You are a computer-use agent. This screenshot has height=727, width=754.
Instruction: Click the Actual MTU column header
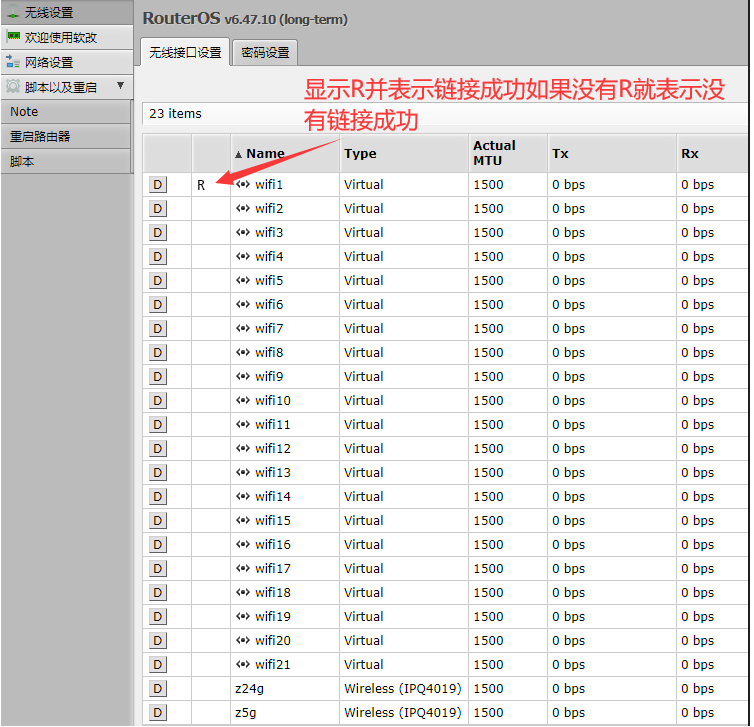click(508, 153)
